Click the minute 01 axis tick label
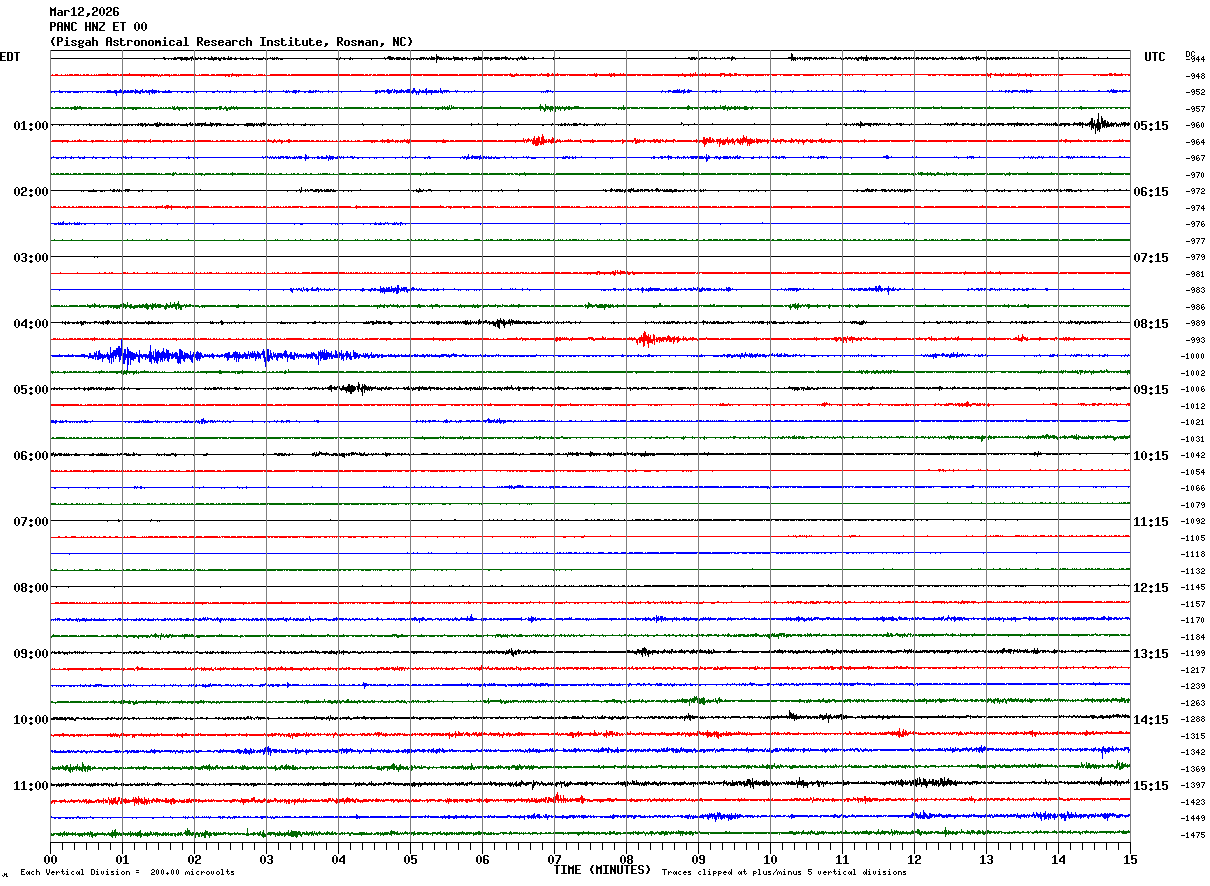This screenshot has width=1210, height=886. [122, 860]
